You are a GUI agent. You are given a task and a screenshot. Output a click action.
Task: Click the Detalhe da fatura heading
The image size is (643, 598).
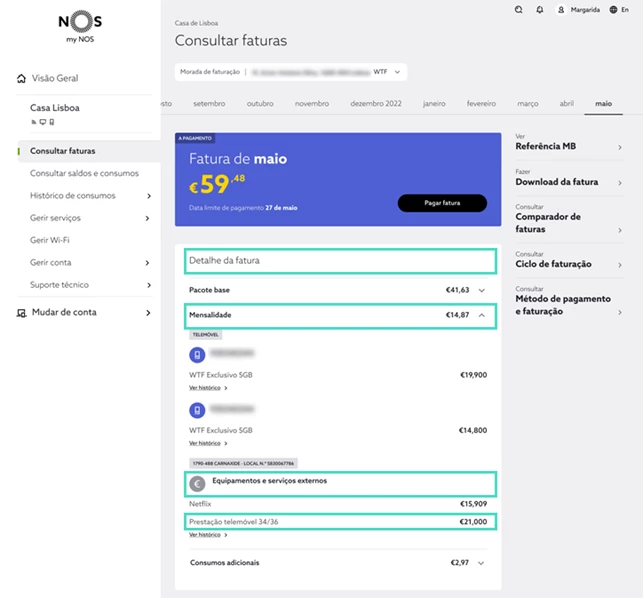coord(224,260)
